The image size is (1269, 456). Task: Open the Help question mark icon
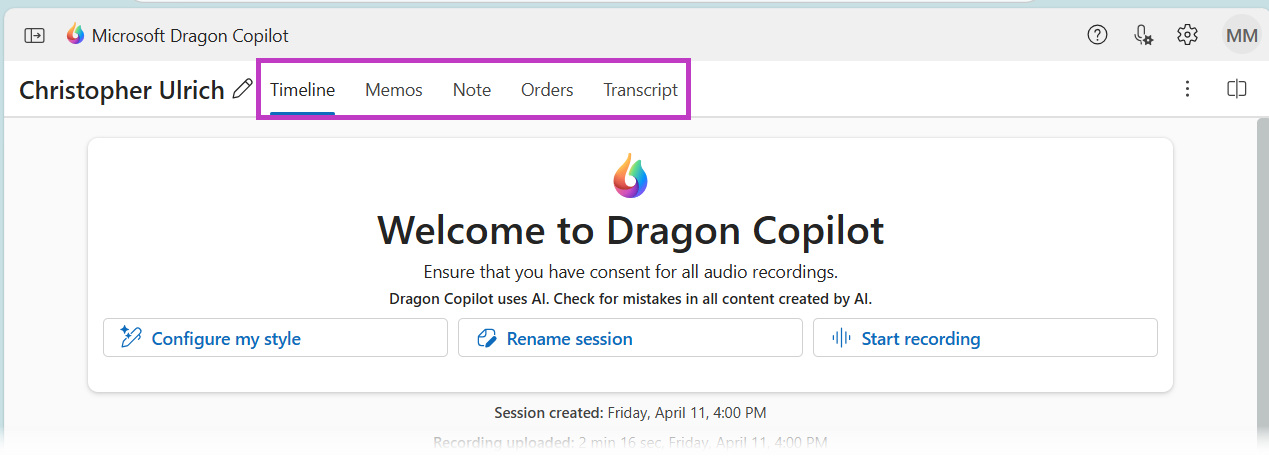pos(1097,35)
